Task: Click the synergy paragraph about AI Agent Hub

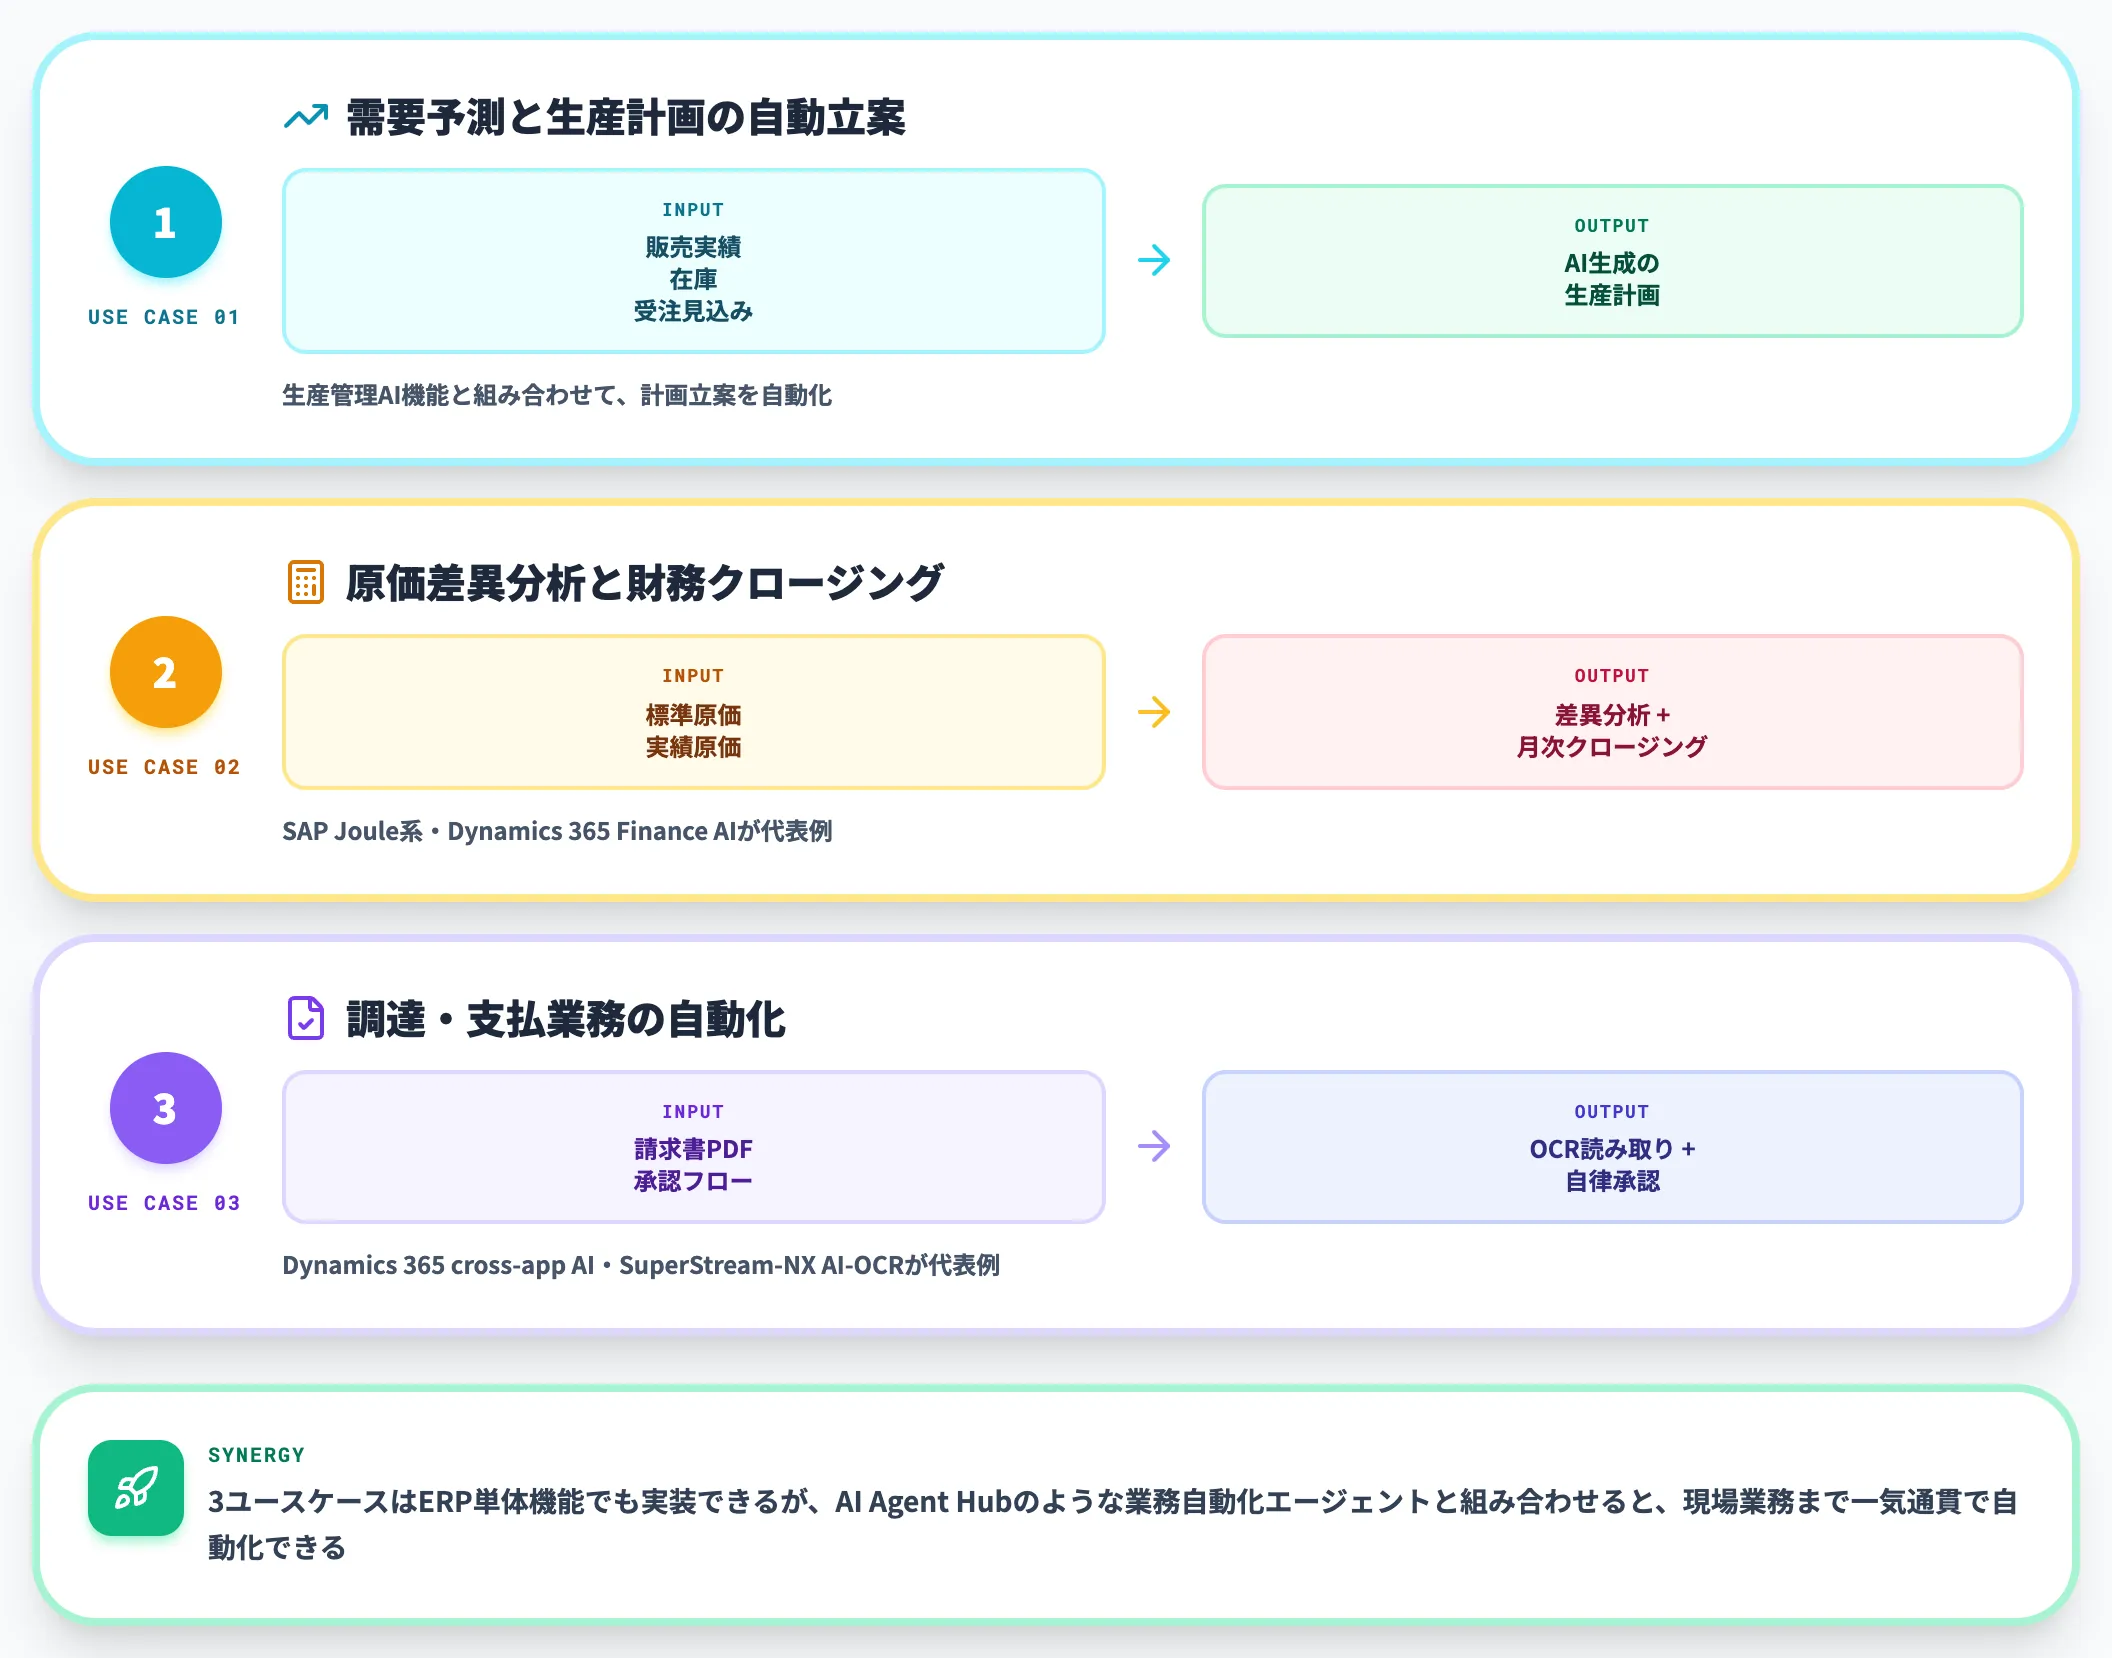Action: click(1112, 1524)
